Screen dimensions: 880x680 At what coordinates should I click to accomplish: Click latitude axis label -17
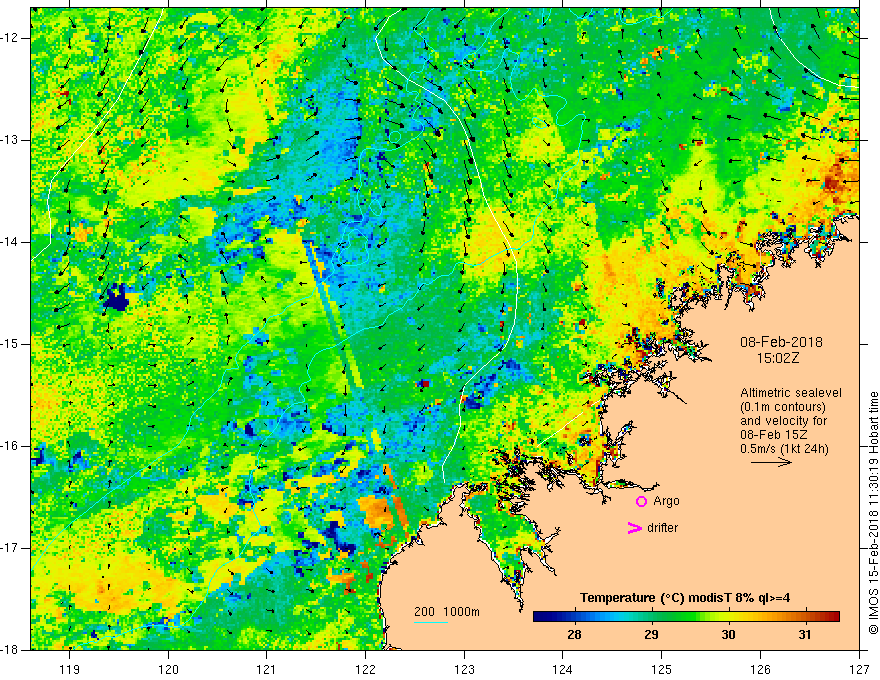[10, 548]
